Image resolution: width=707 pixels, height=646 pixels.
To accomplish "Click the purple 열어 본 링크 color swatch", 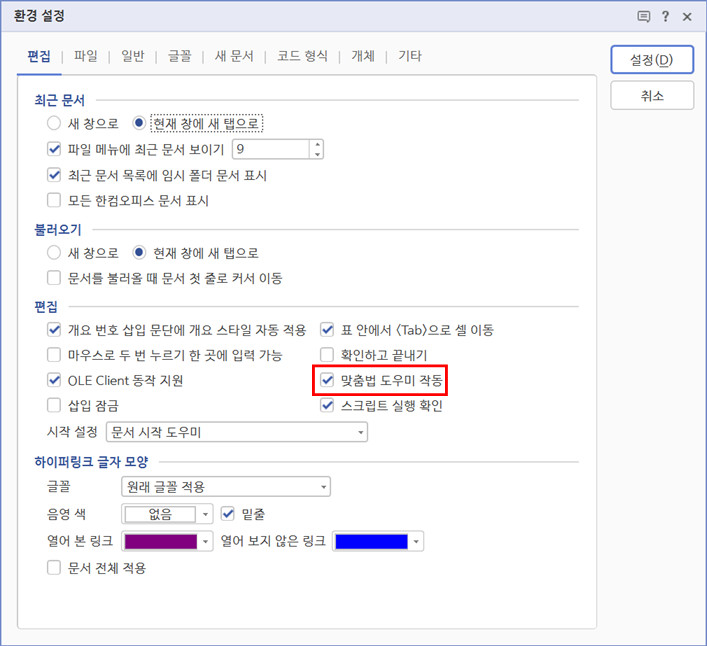I will pos(161,541).
